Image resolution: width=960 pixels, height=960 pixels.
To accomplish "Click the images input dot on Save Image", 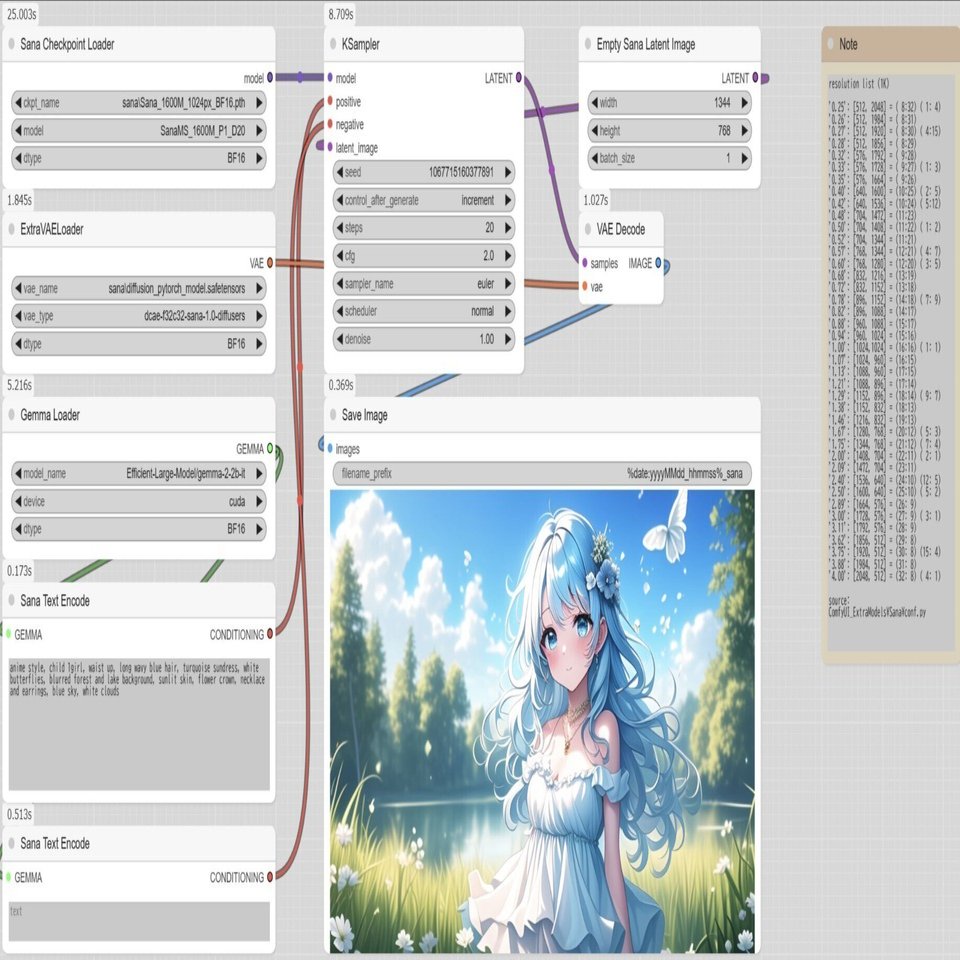I will point(330,448).
